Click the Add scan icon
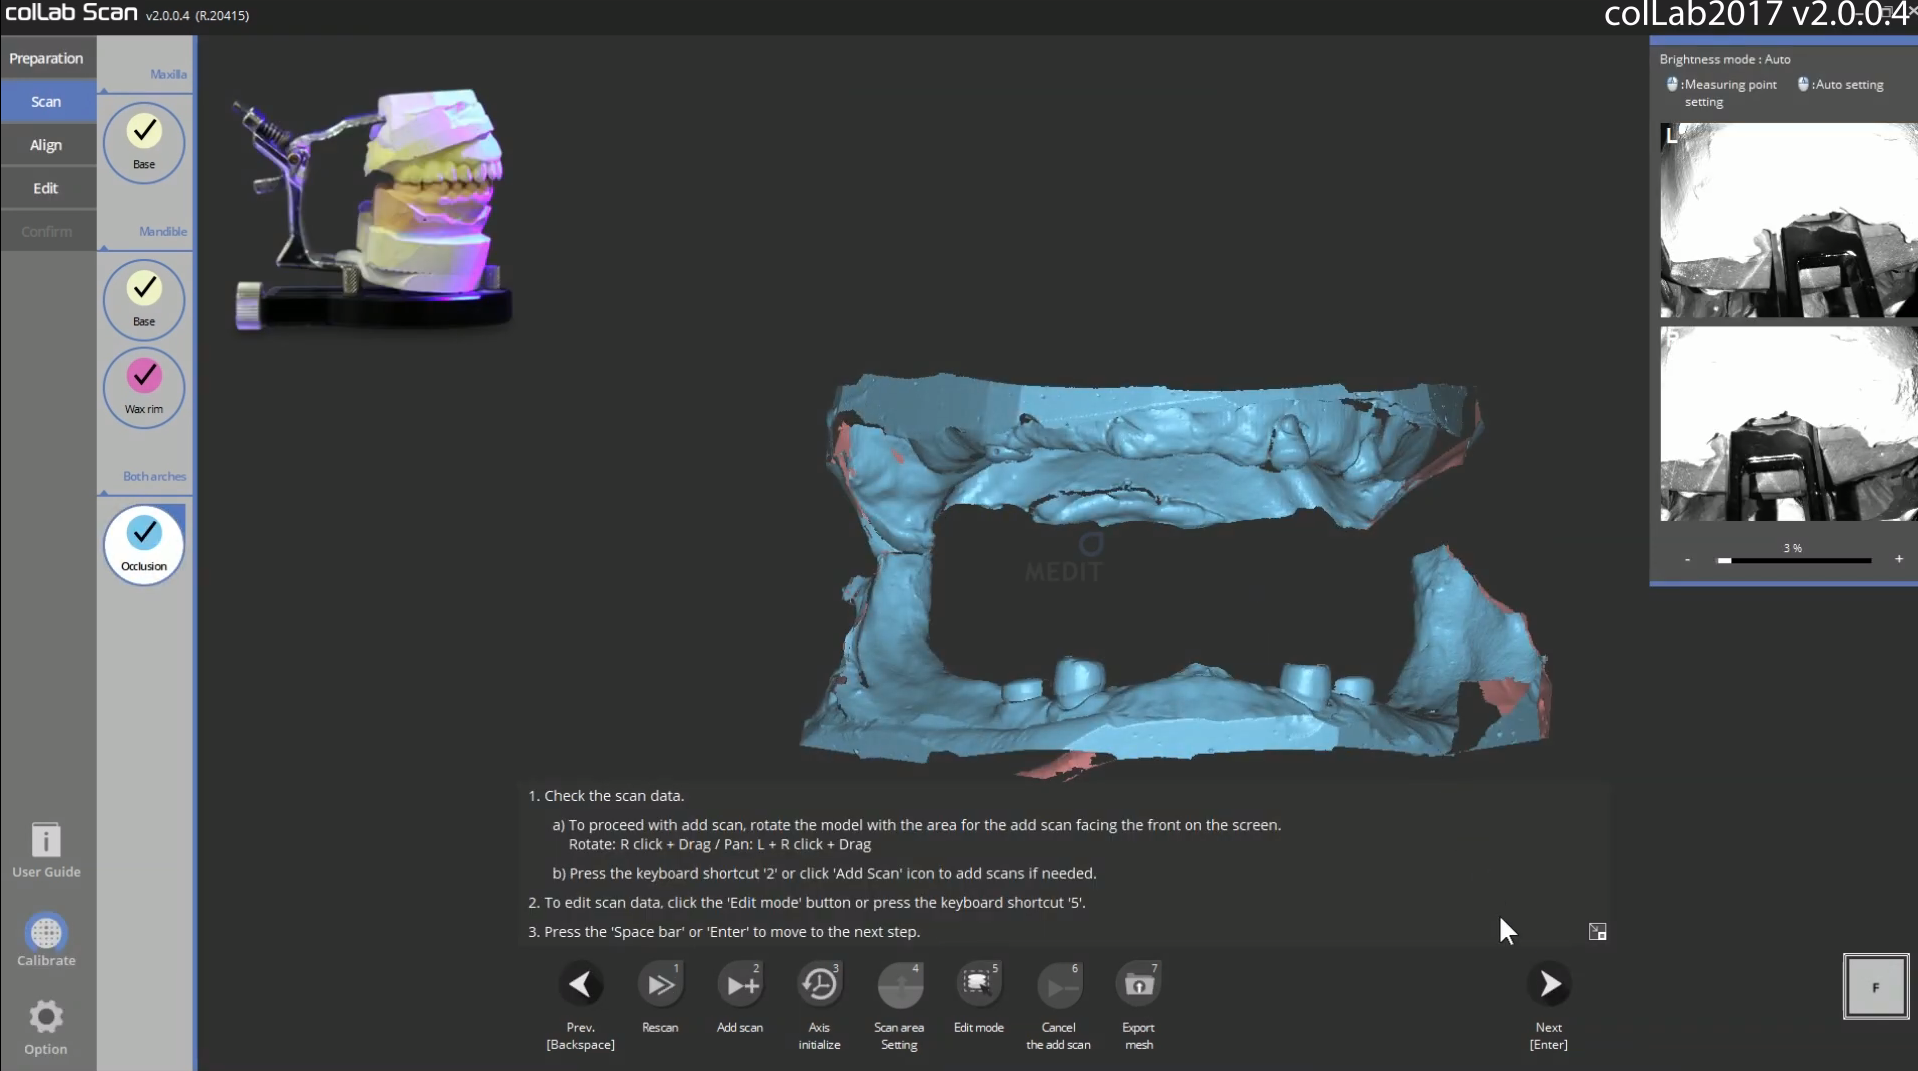This screenshot has width=1918, height=1071. click(x=740, y=985)
